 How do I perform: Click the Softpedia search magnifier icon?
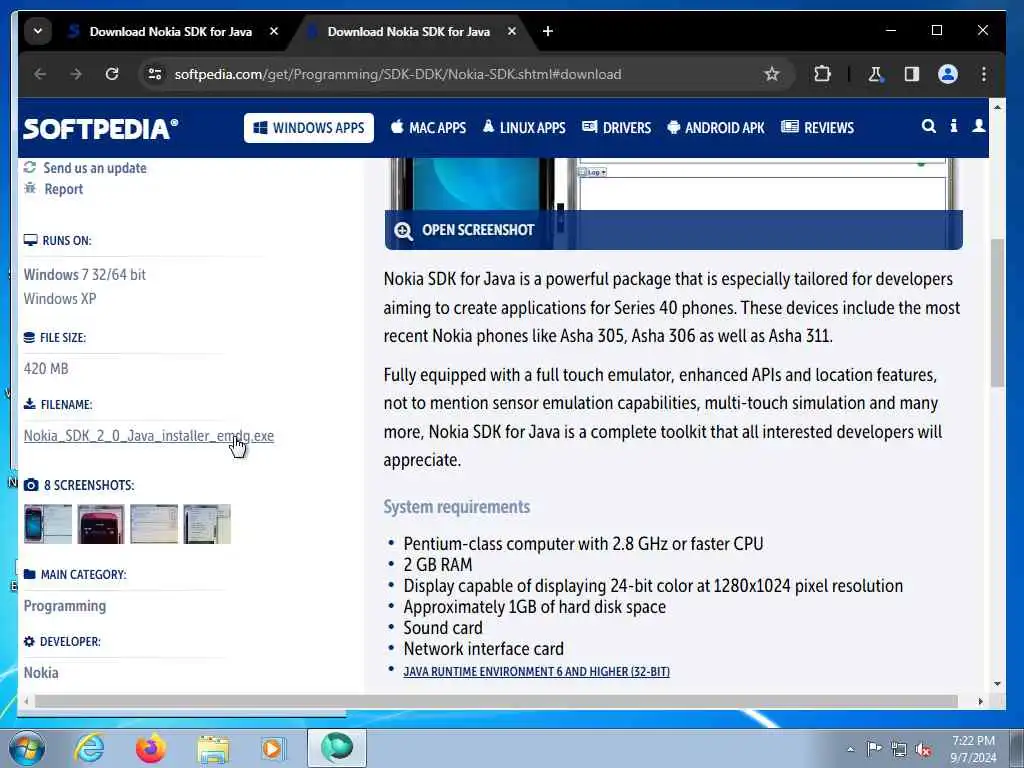[928, 126]
